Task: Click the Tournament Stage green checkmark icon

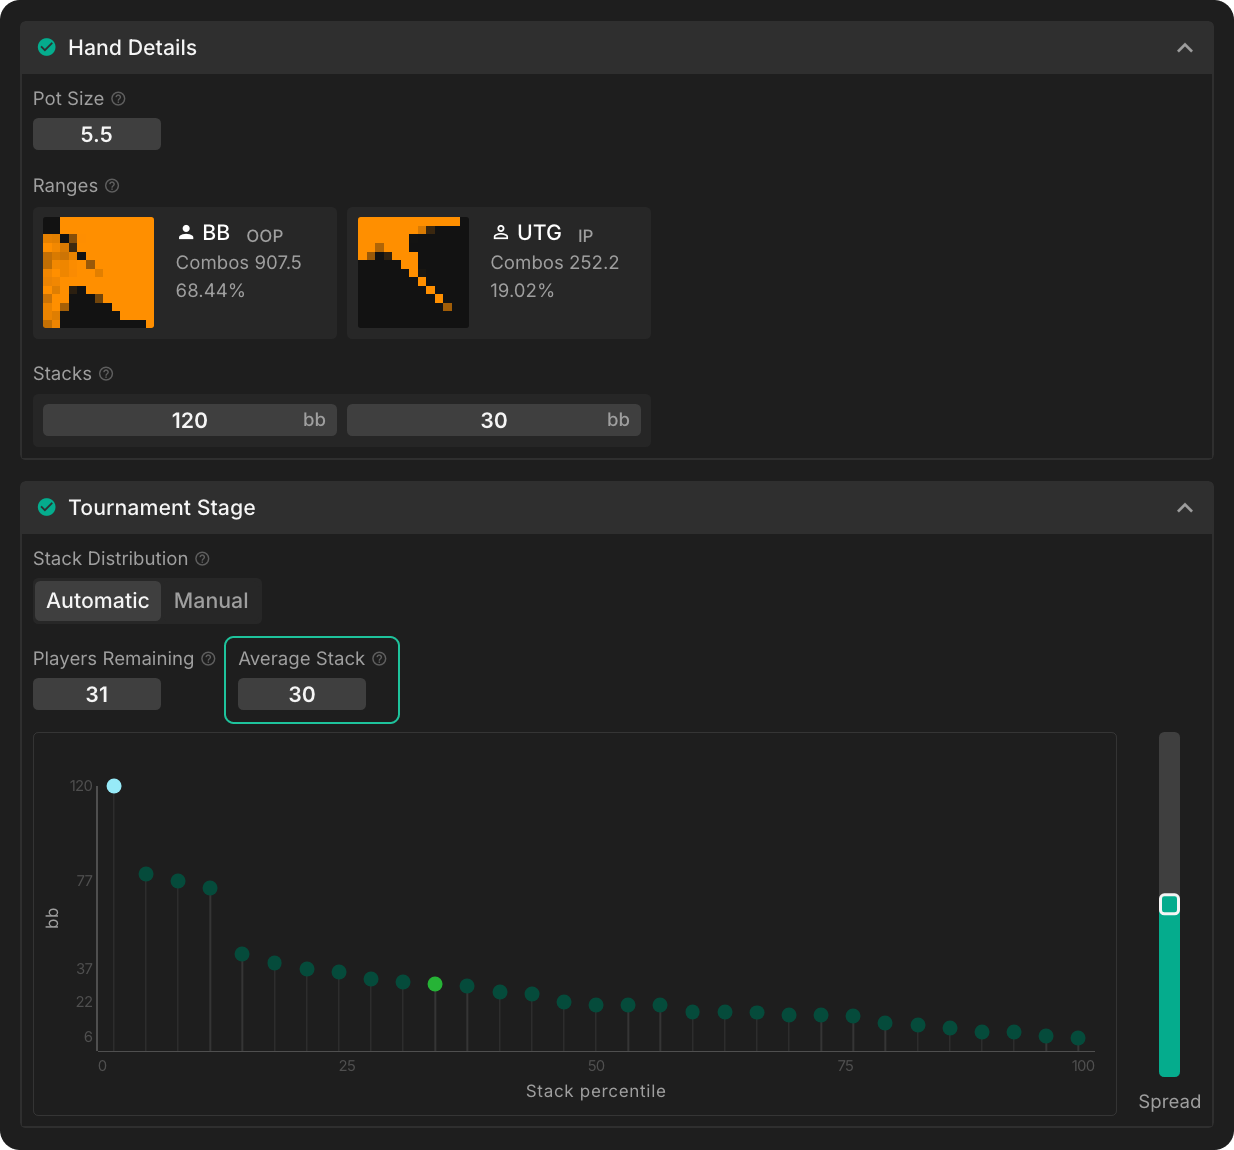Action: 46,507
